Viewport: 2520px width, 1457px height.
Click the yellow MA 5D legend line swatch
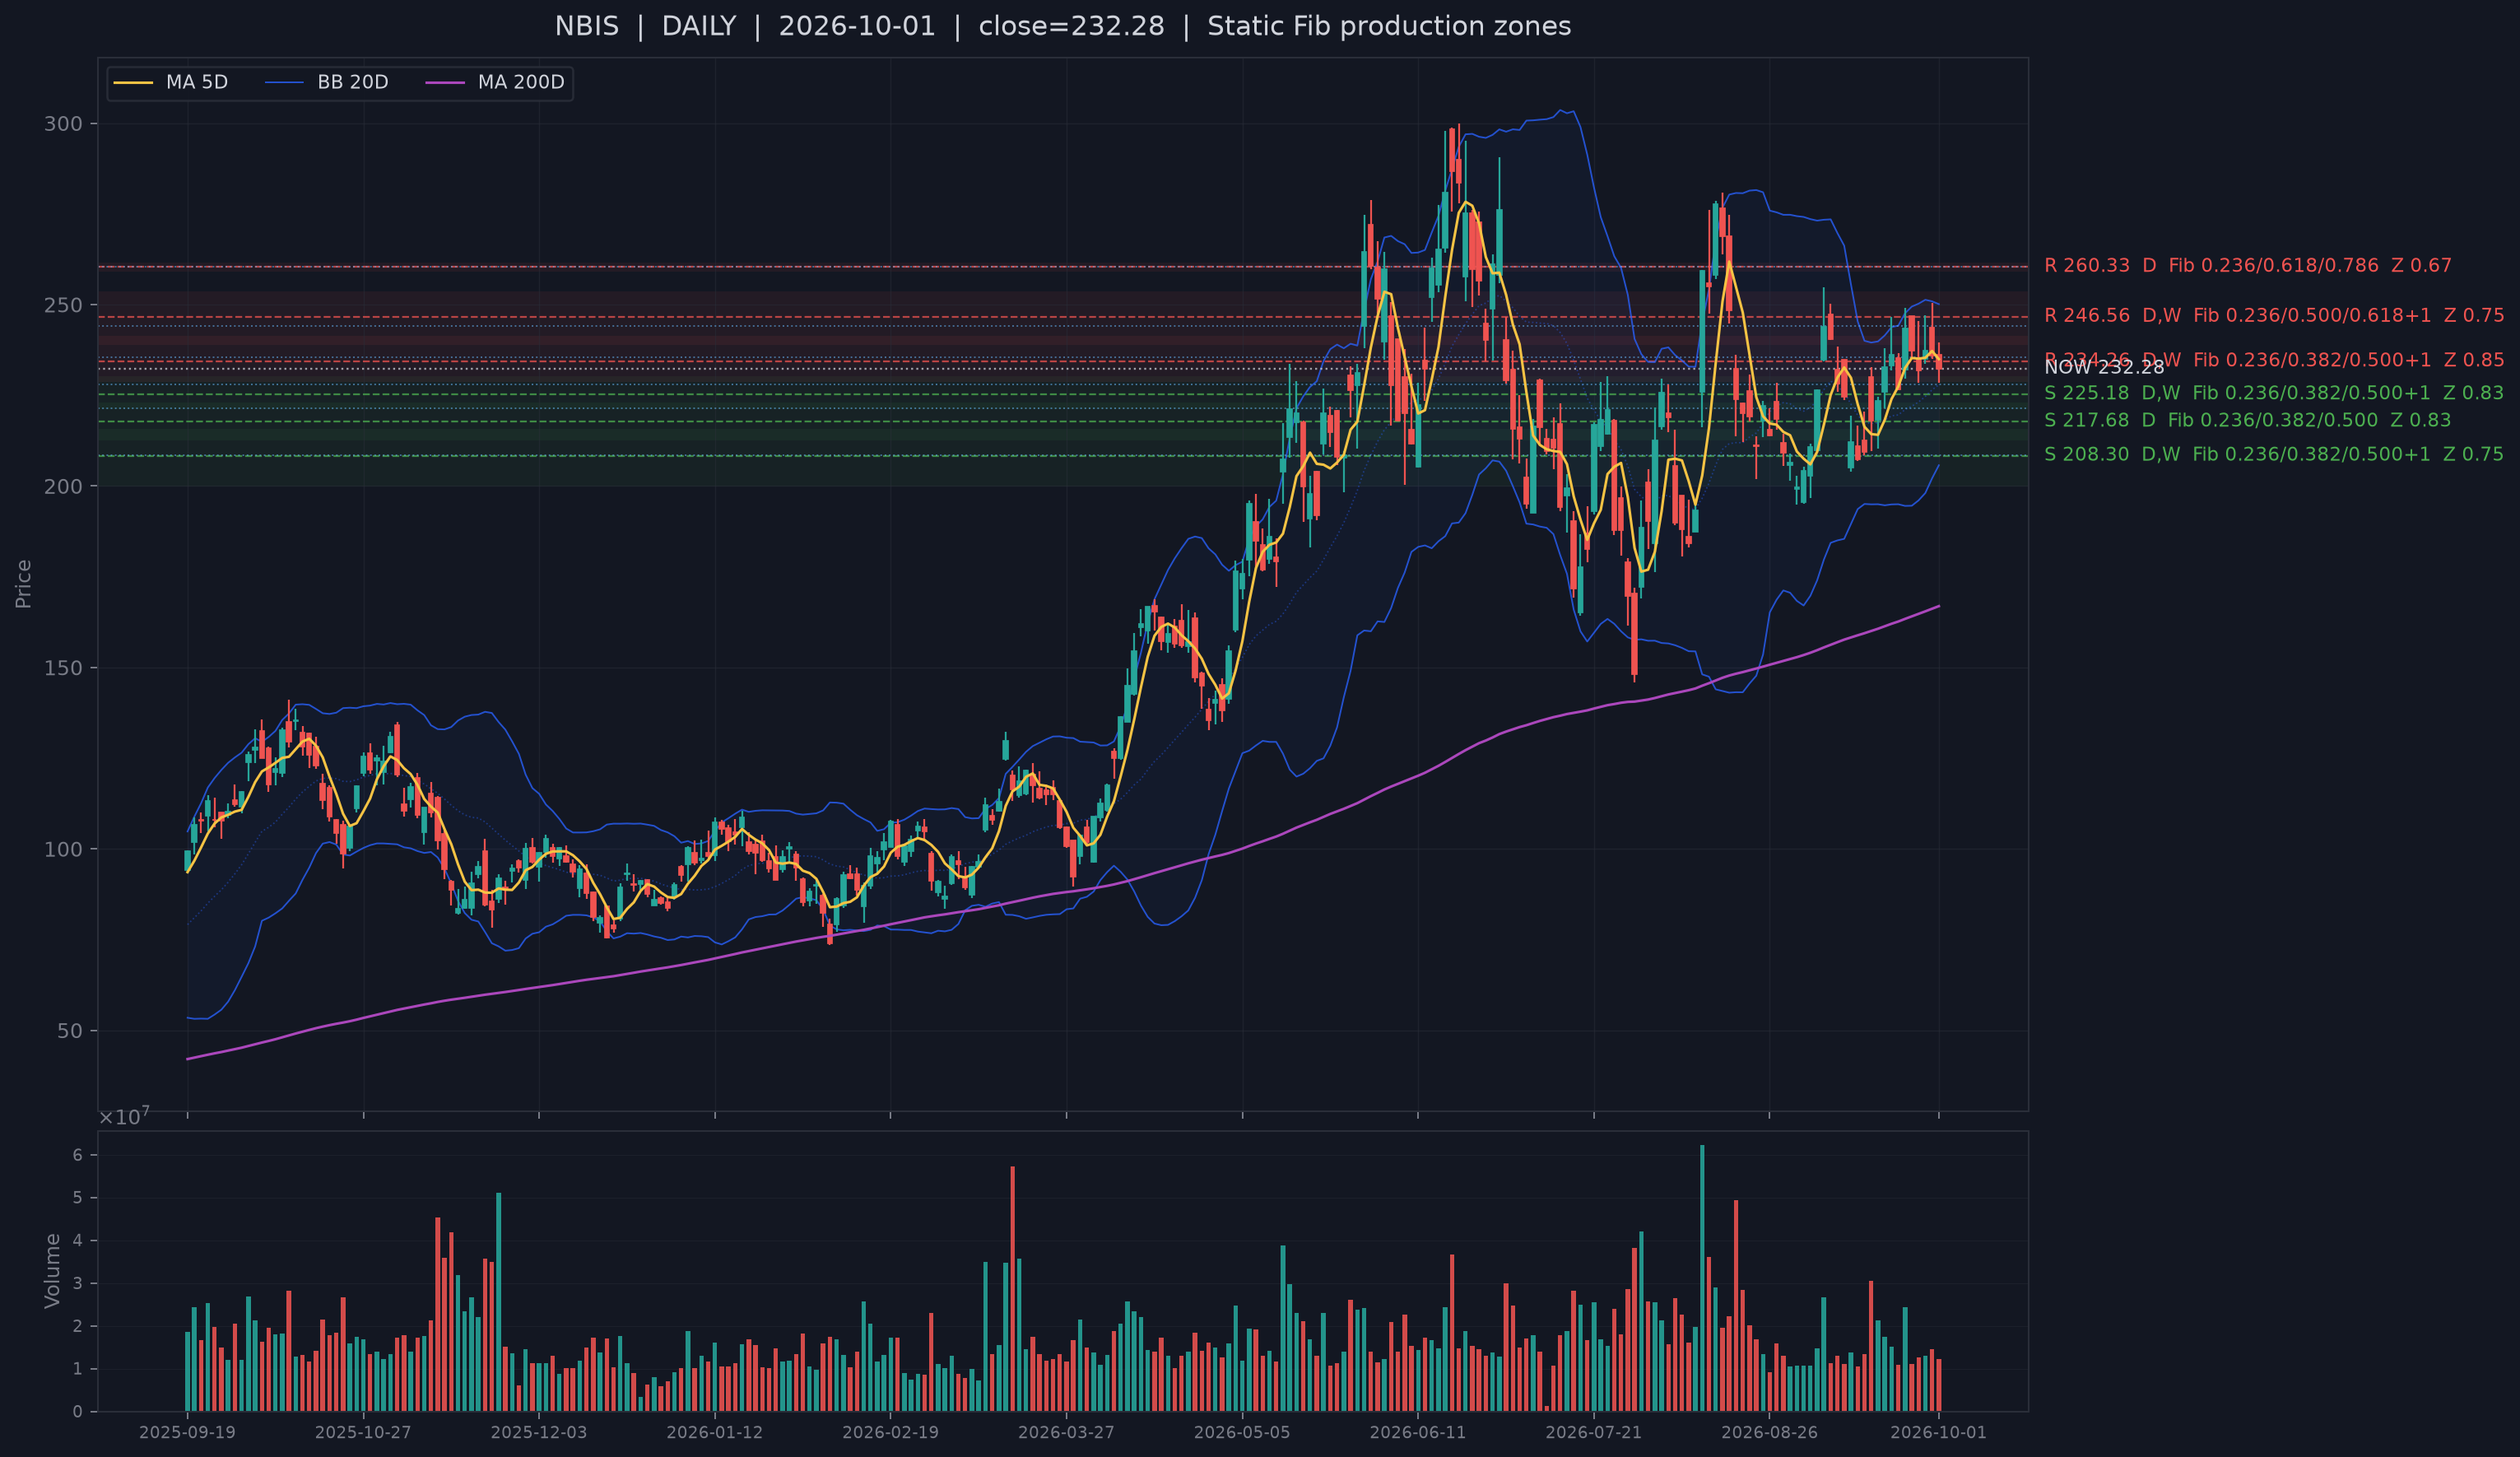(x=133, y=82)
